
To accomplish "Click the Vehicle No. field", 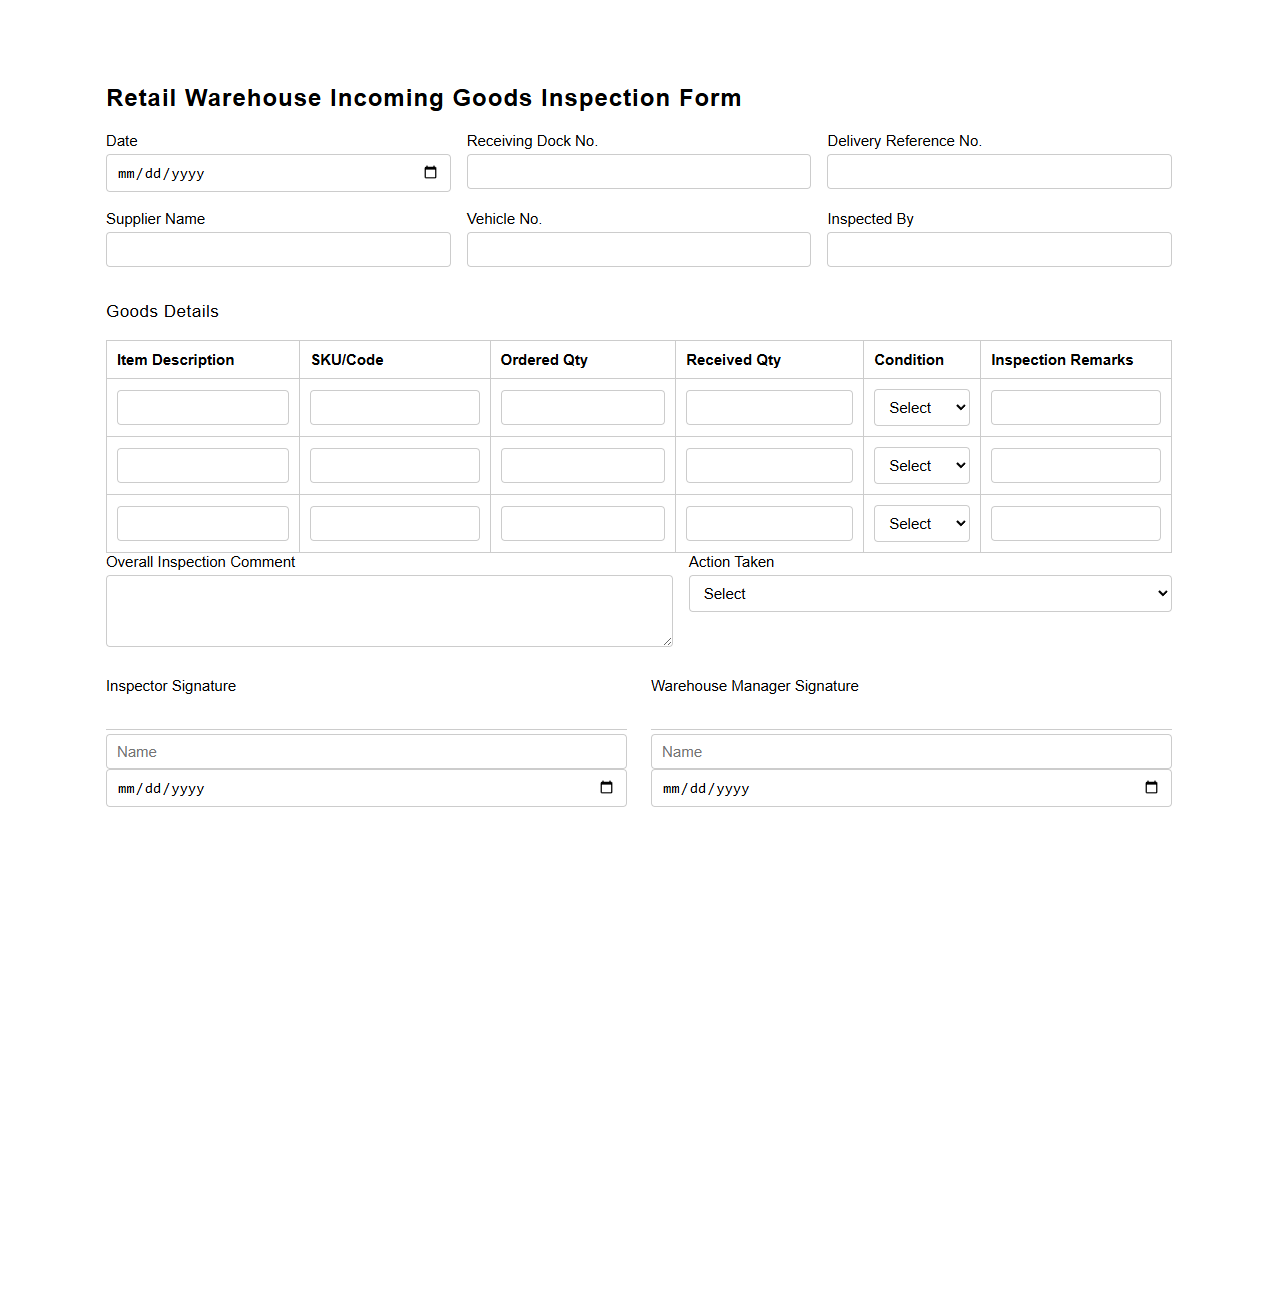I will coord(638,249).
